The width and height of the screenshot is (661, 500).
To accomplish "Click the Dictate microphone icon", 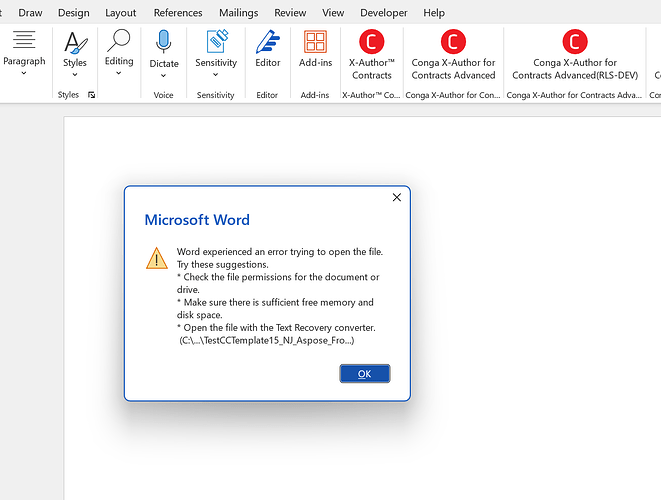I will pos(163,41).
